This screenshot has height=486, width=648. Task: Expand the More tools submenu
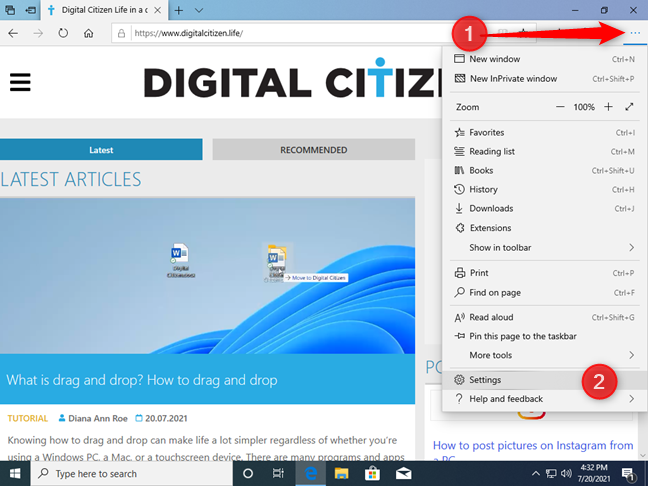(544, 355)
